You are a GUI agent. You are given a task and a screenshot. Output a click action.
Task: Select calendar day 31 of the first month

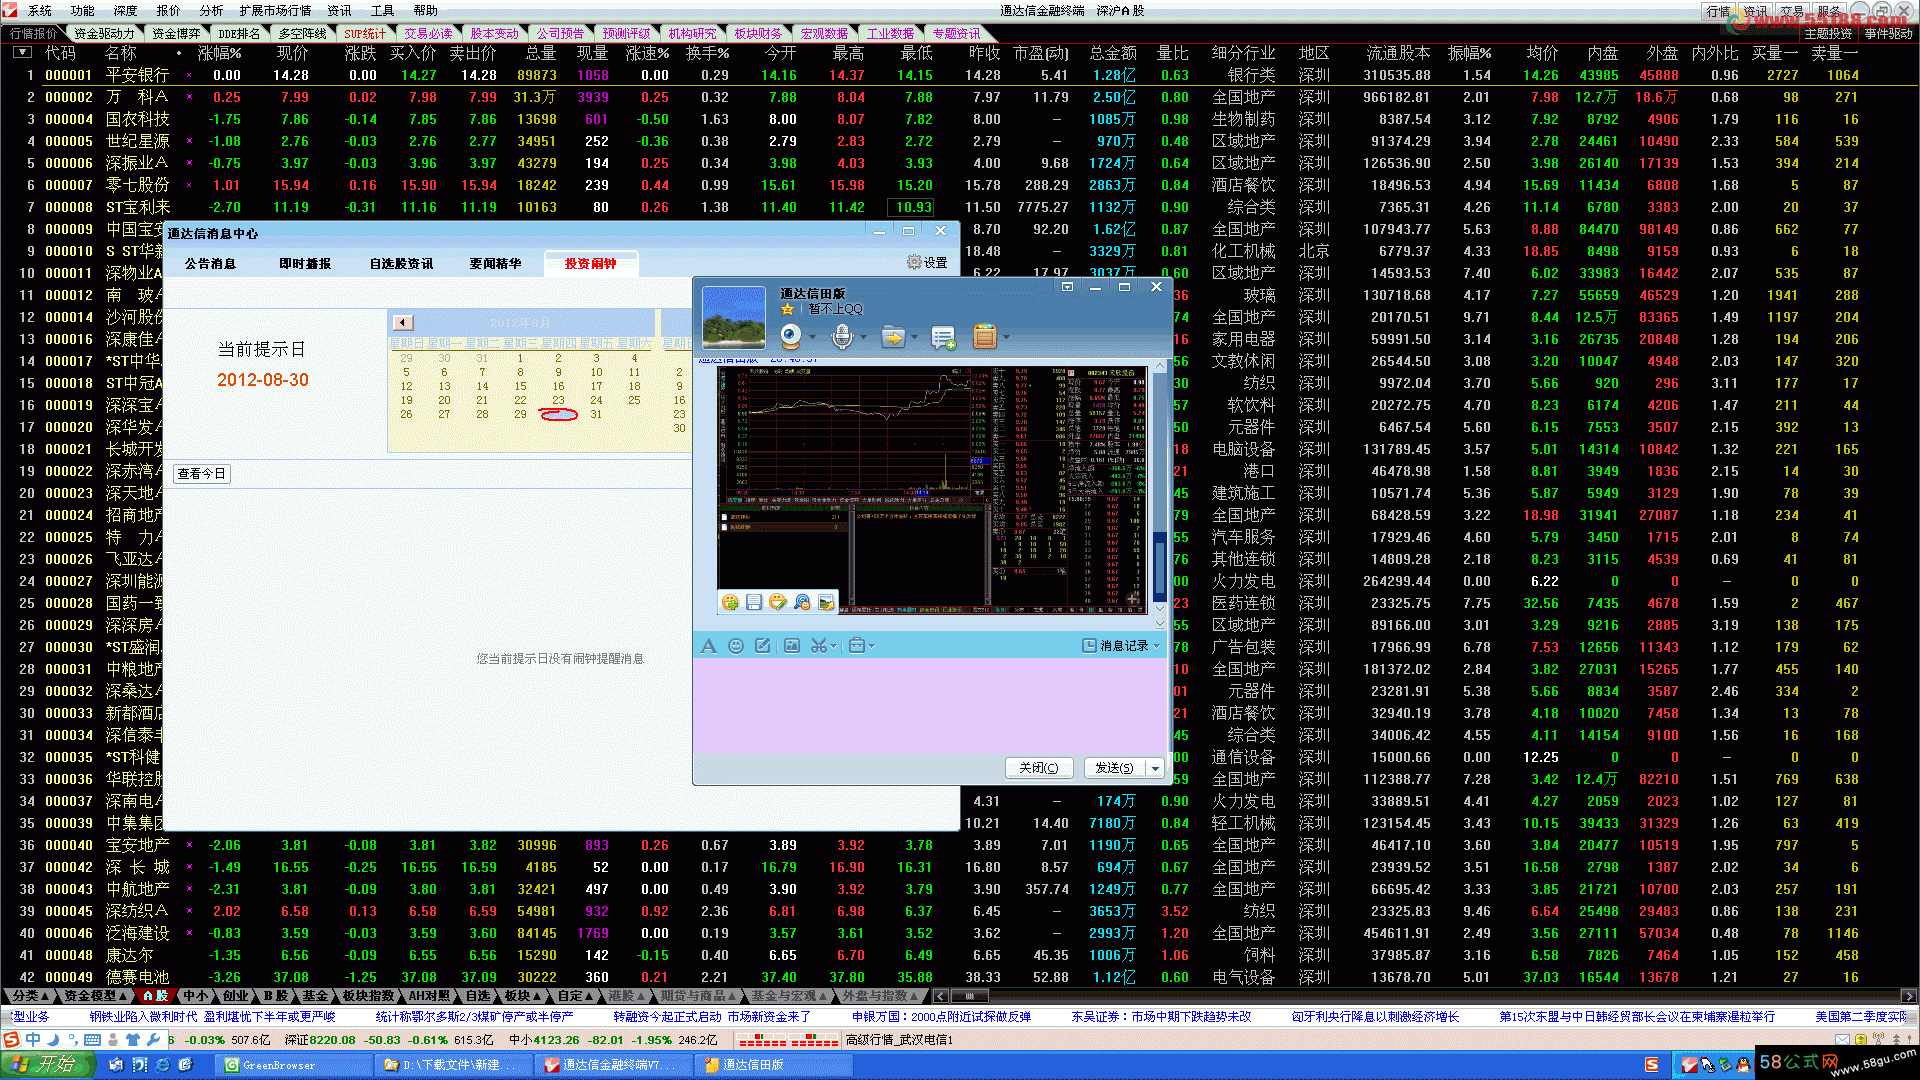click(x=596, y=414)
